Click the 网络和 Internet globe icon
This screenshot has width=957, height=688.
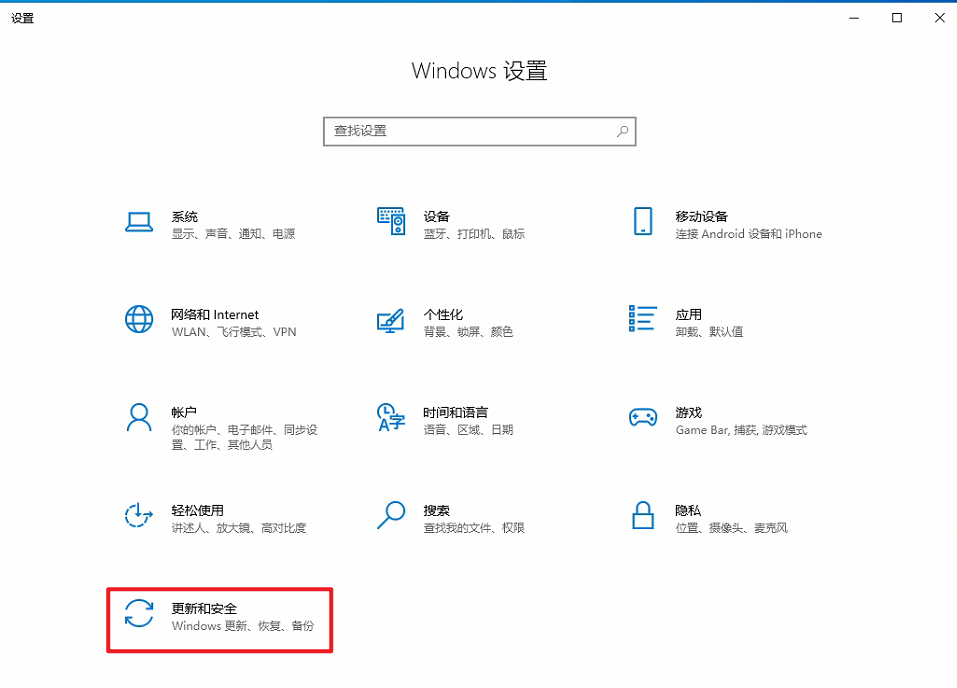click(x=138, y=320)
